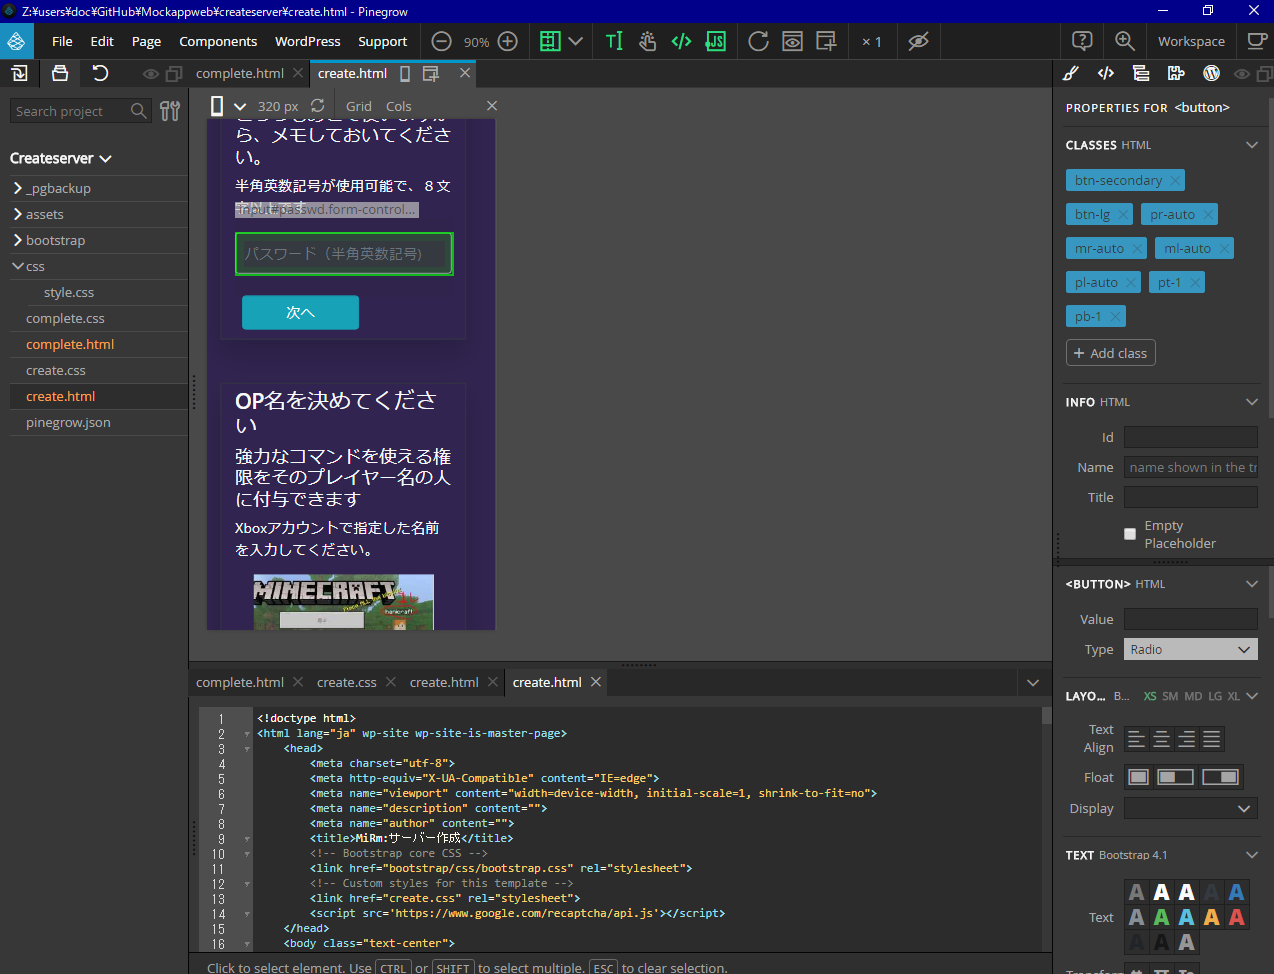Click the refresh page icon

point(758,41)
